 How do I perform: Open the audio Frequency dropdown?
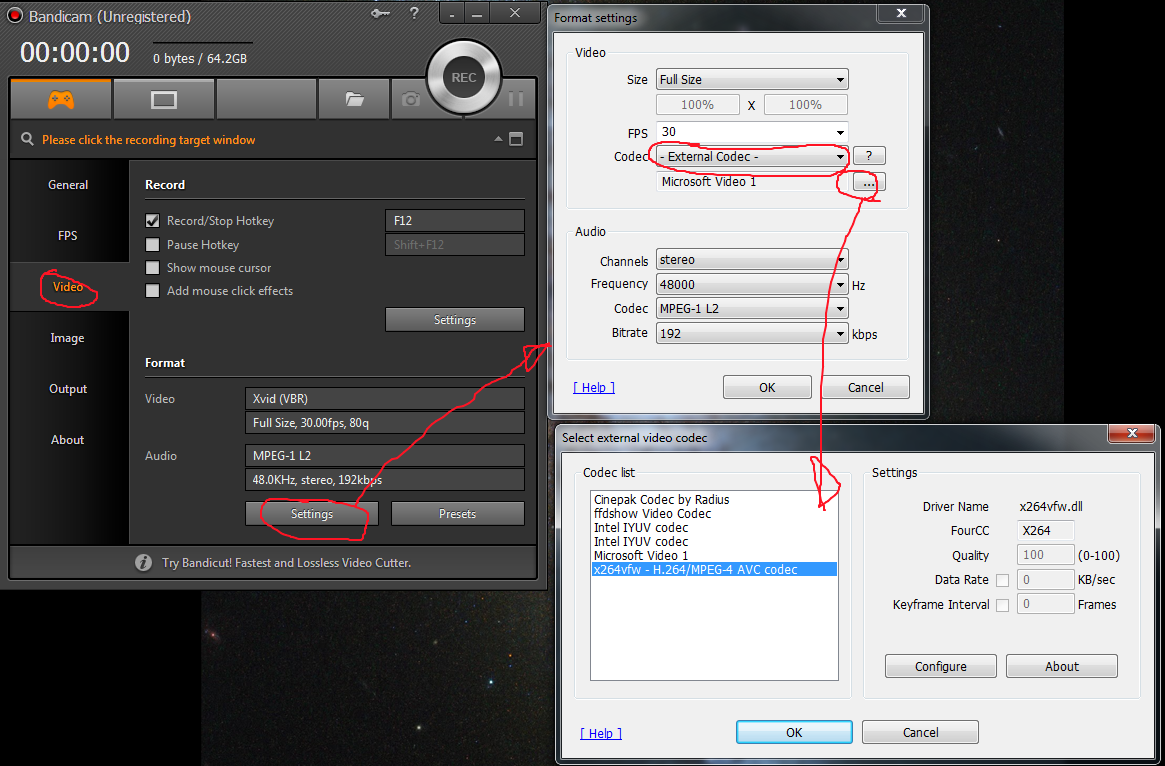752,285
